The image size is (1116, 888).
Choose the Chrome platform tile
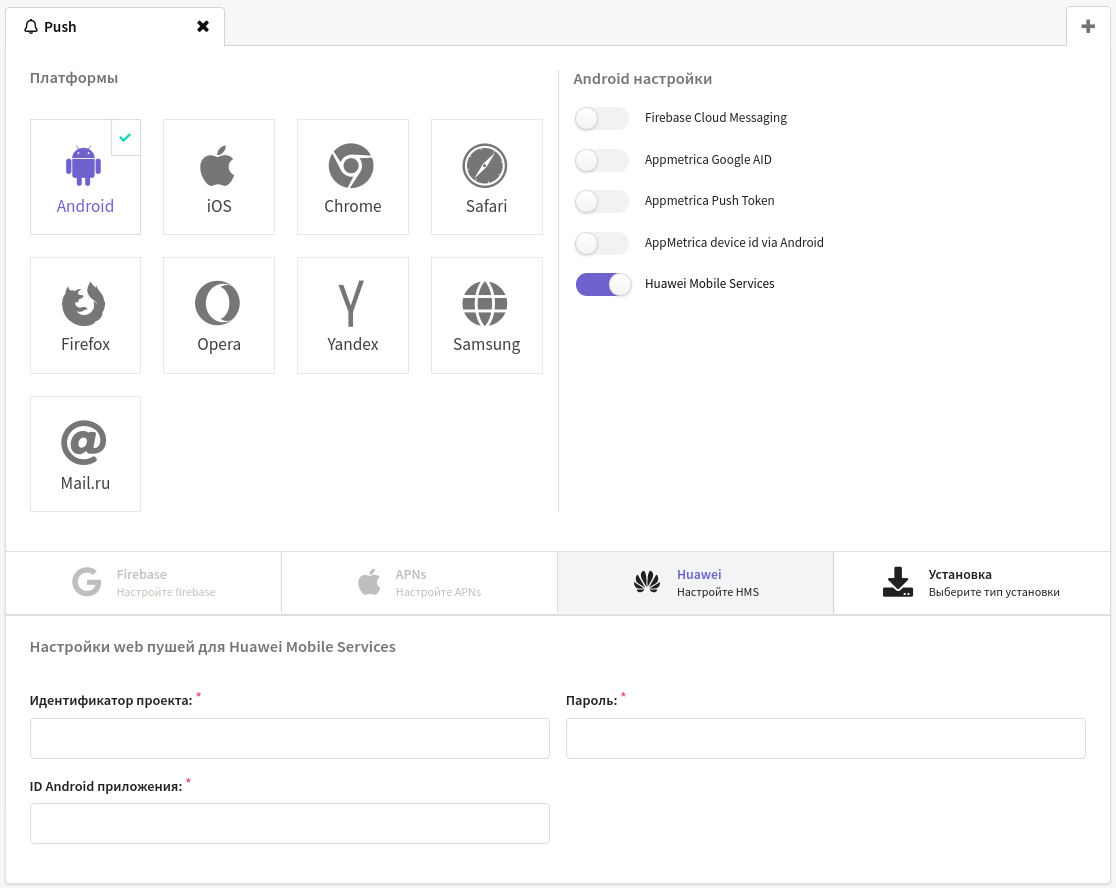(x=352, y=176)
